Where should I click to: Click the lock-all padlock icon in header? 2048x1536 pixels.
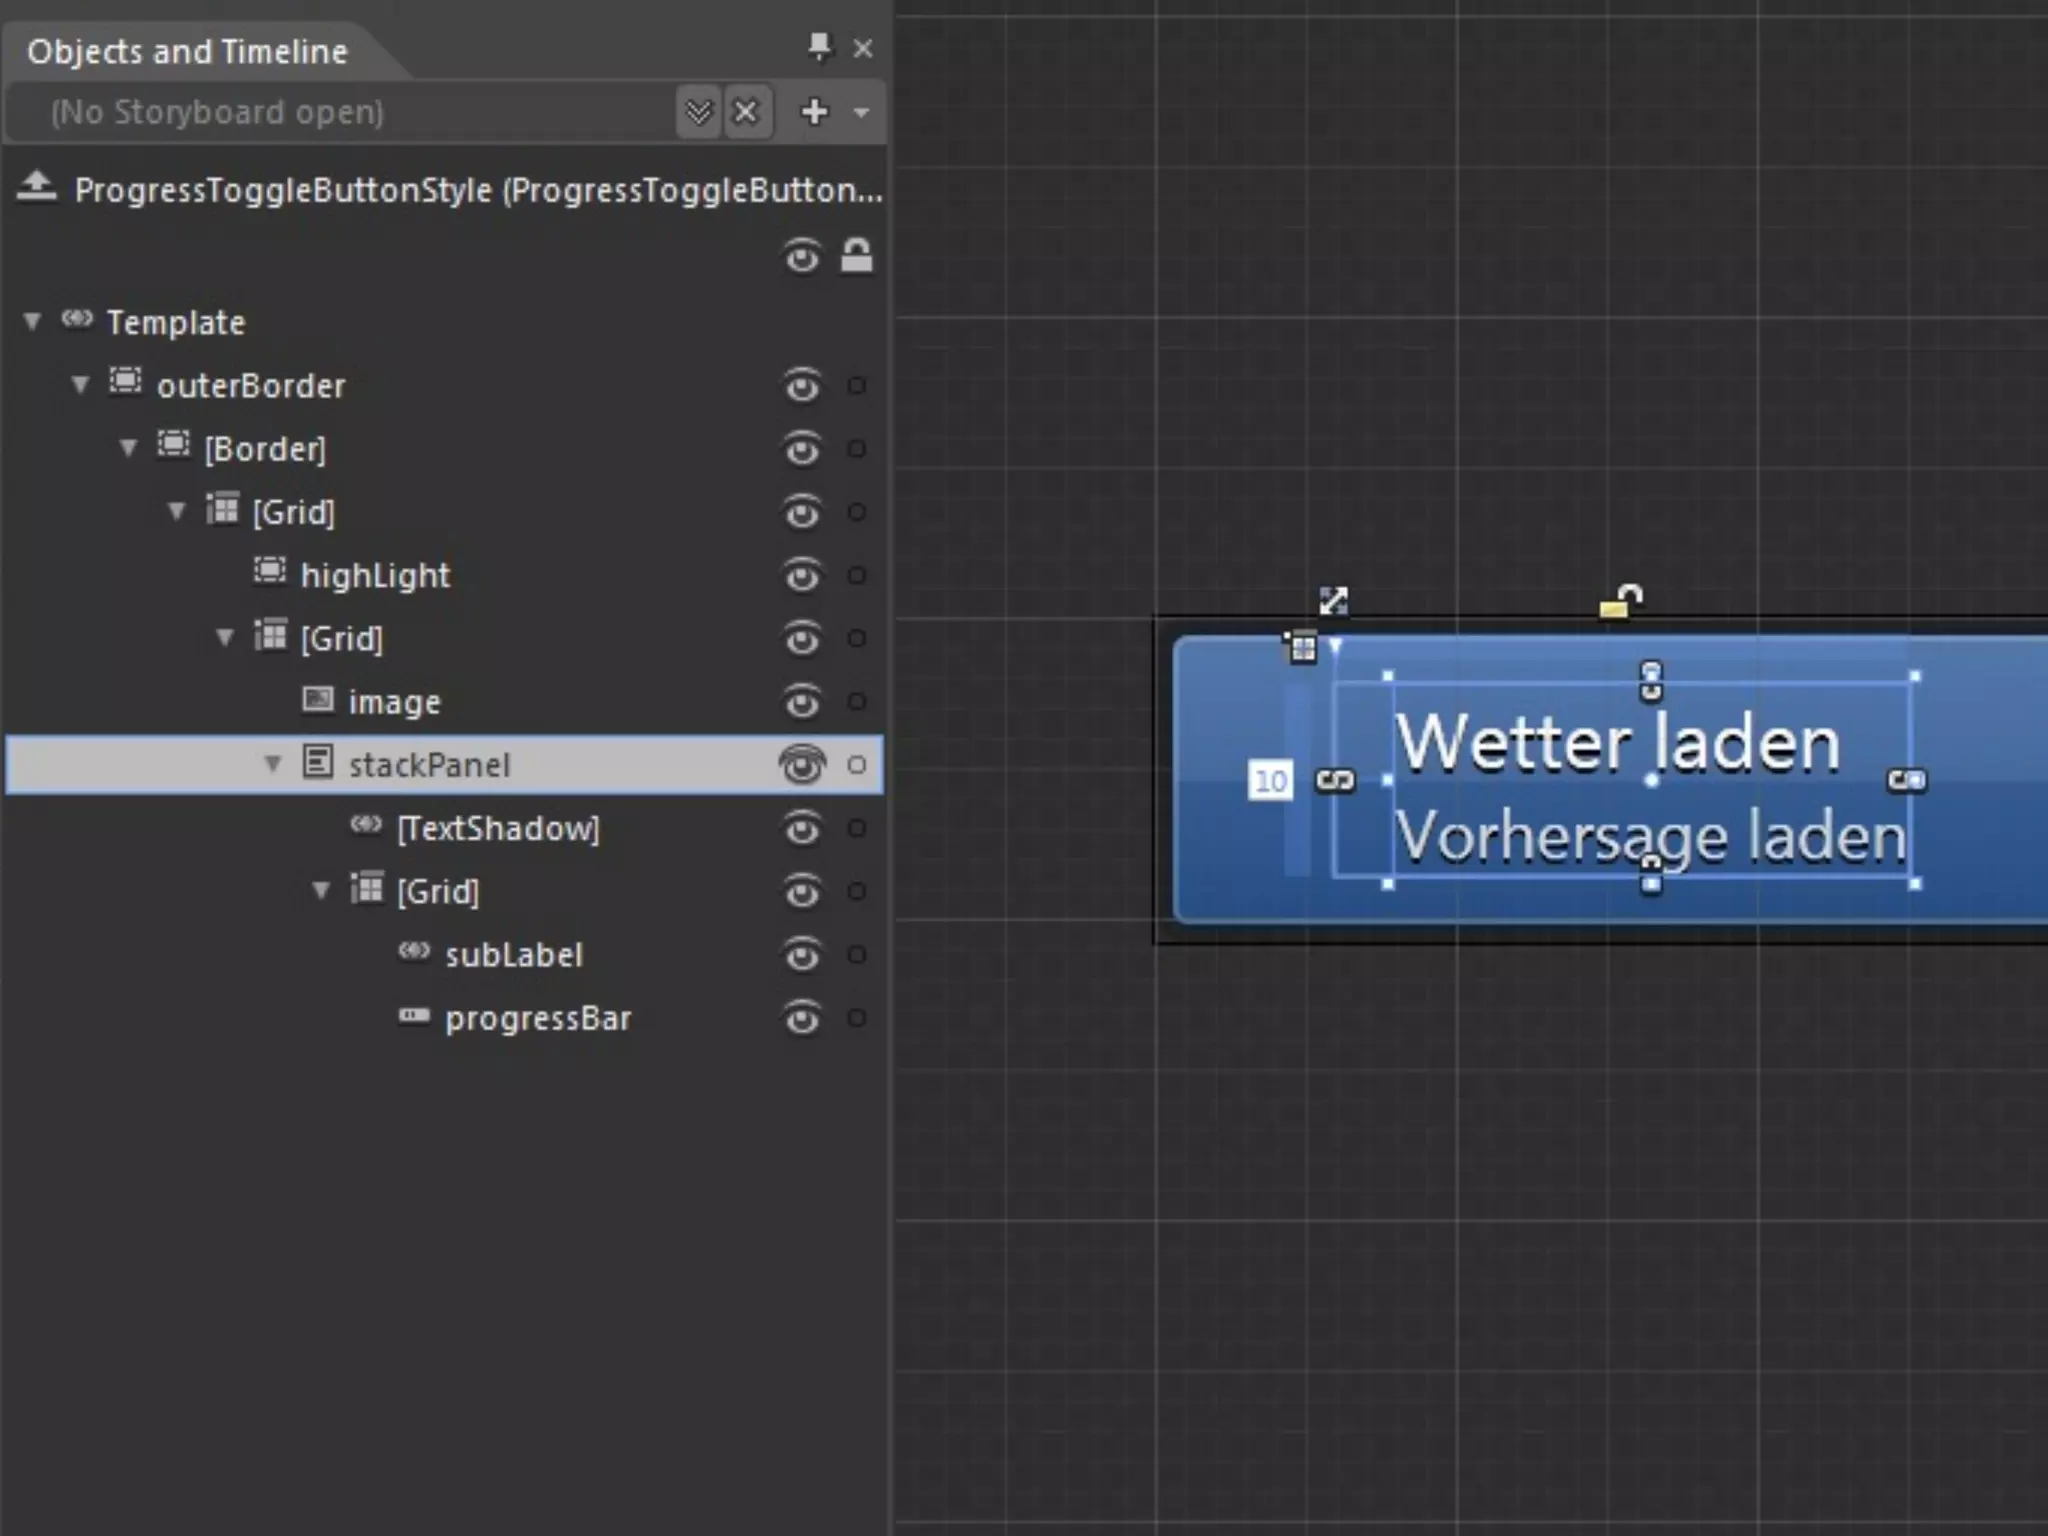point(856,256)
